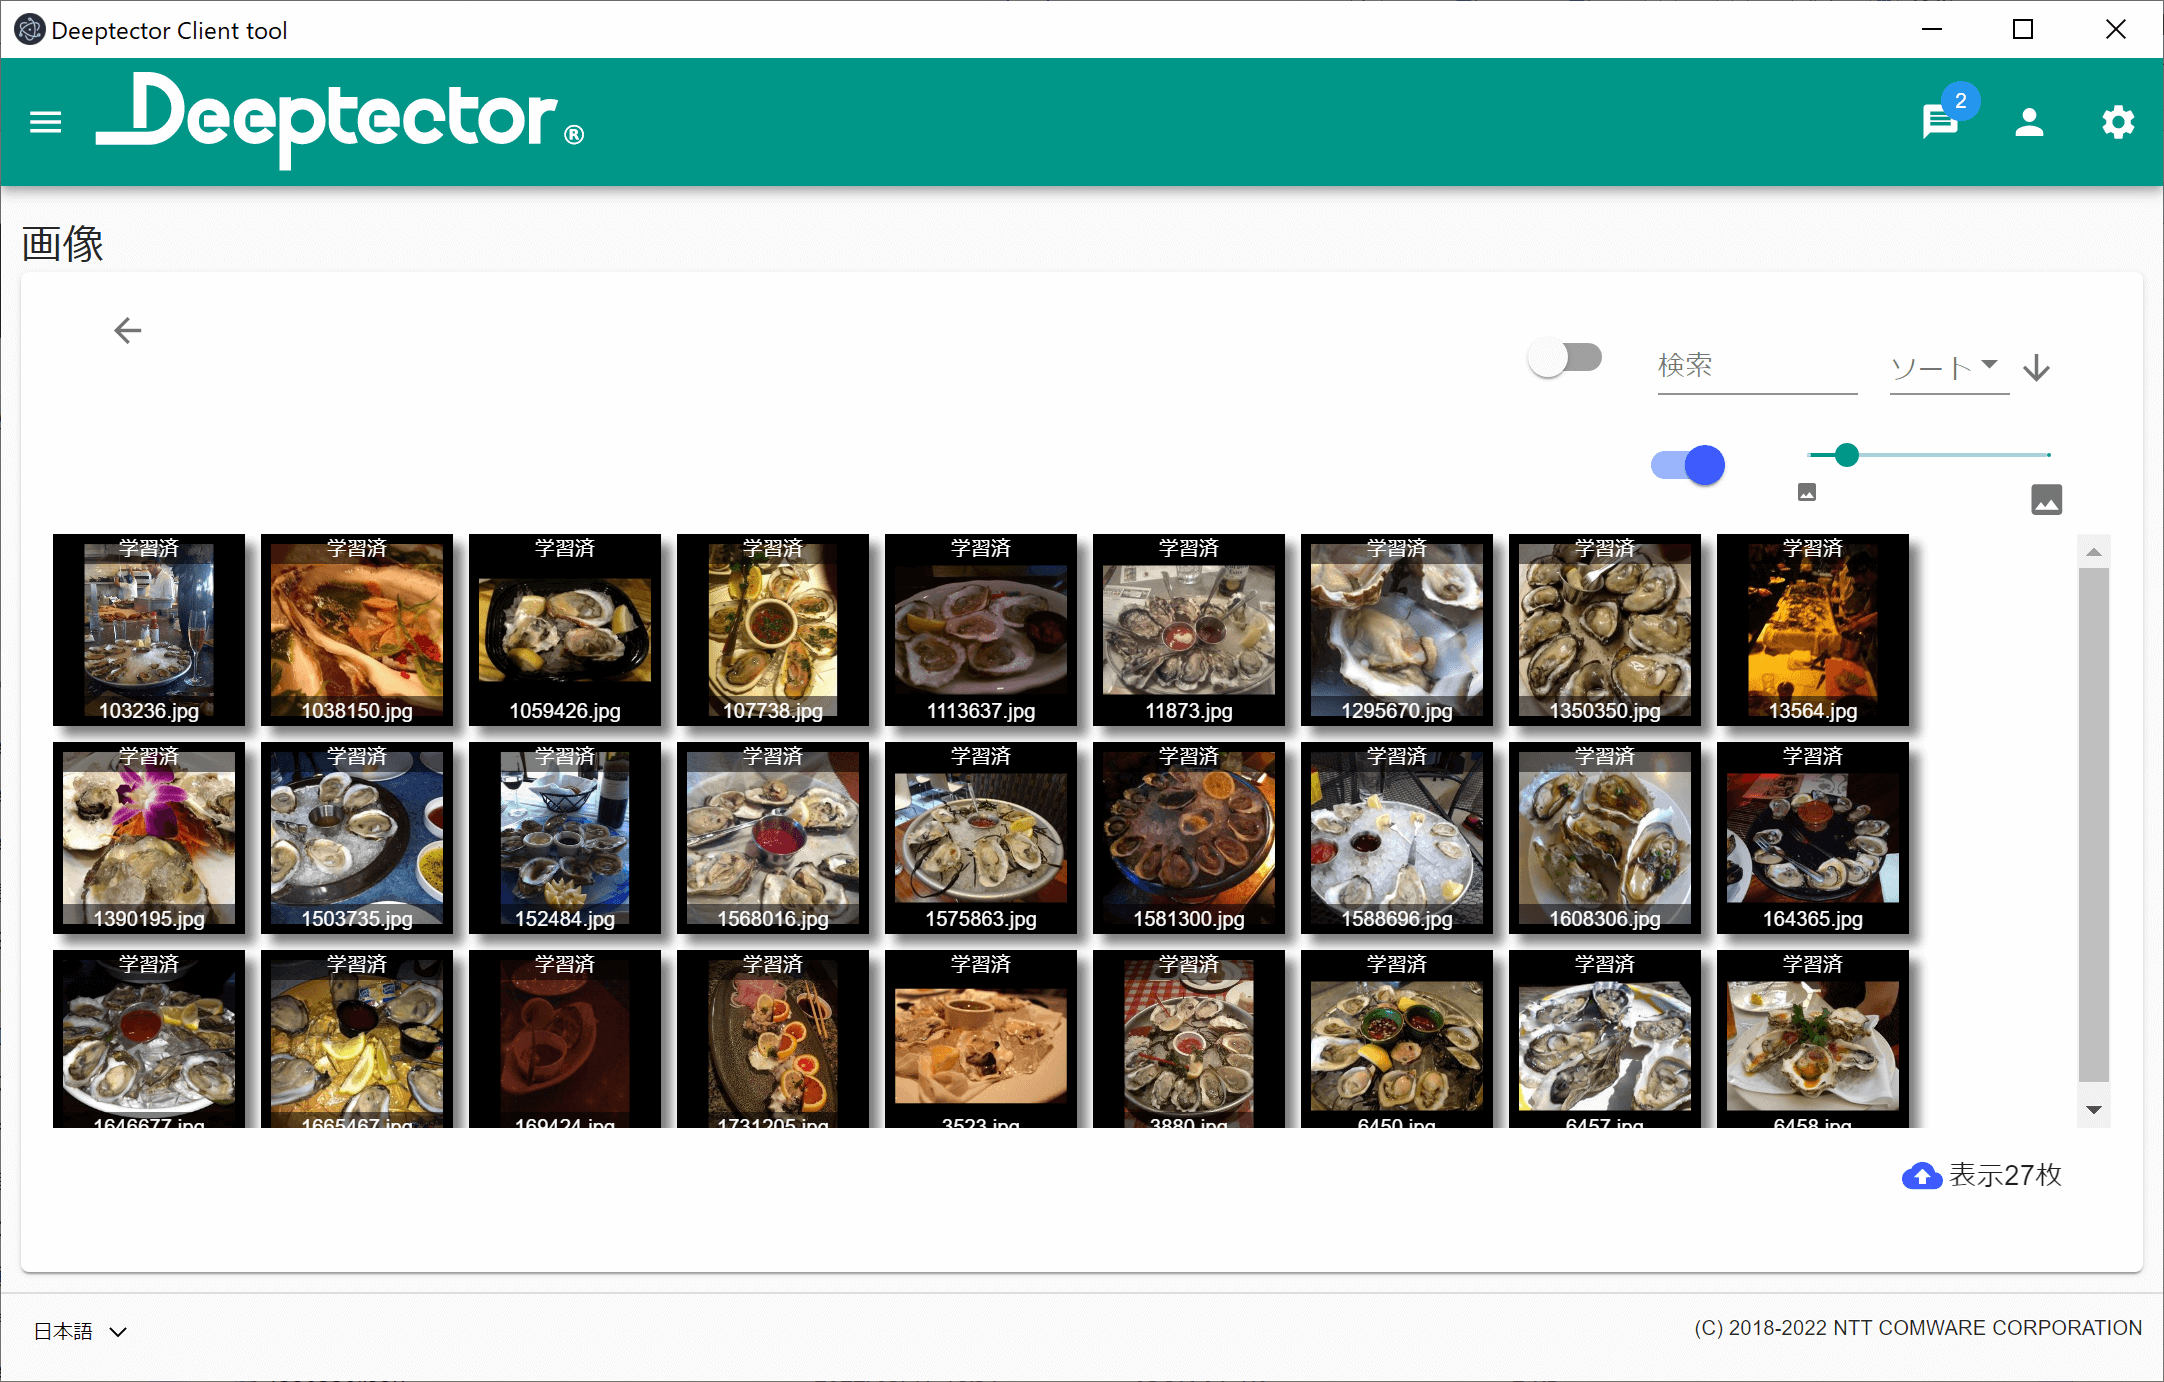Open the notifications icon with badge 2
Viewport: 2164px width, 1382px height.
pos(1941,122)
